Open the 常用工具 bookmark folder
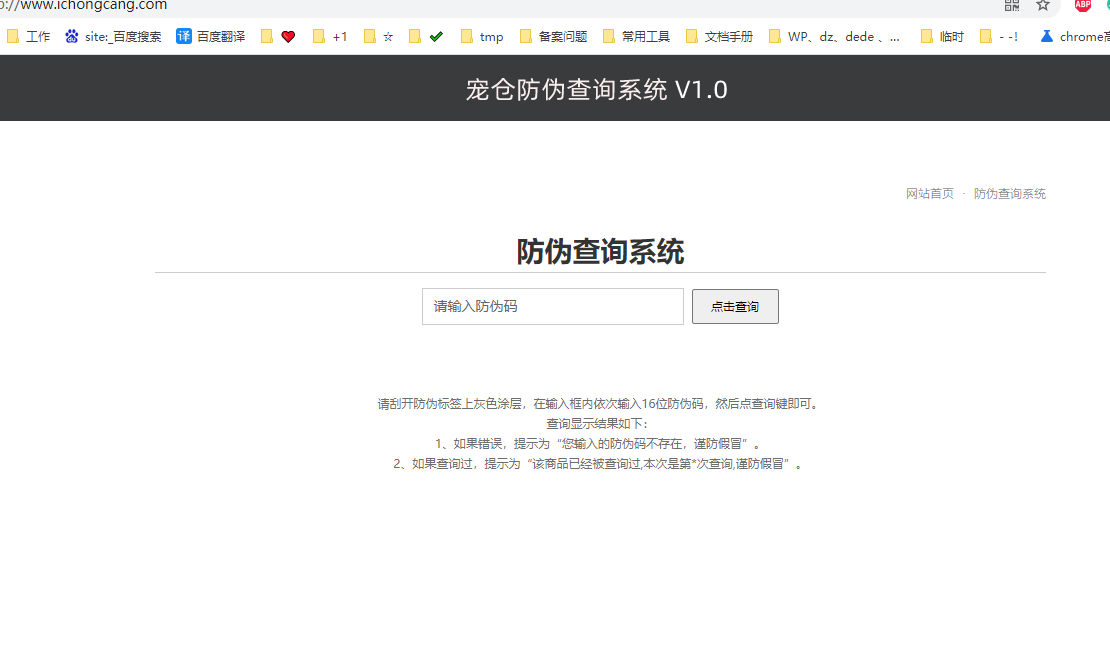This screenshot has width=1110, height=653. (x=636, y=37)
